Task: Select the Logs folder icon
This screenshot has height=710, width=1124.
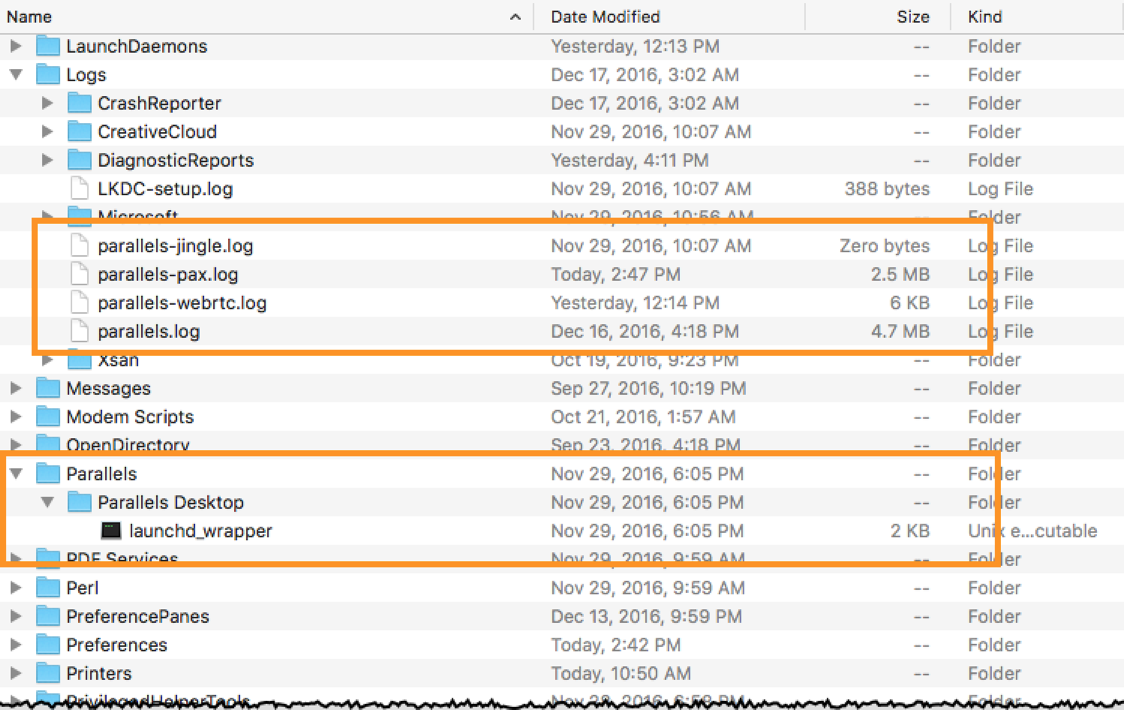Action: coord(48,75)
